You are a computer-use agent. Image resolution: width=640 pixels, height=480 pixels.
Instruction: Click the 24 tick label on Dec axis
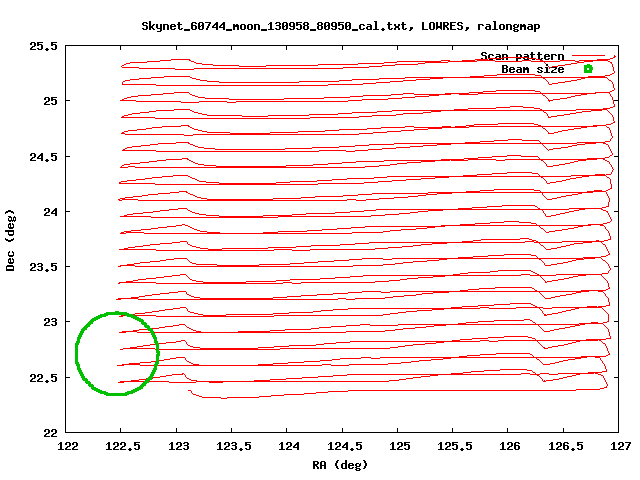tap(50, 212)
